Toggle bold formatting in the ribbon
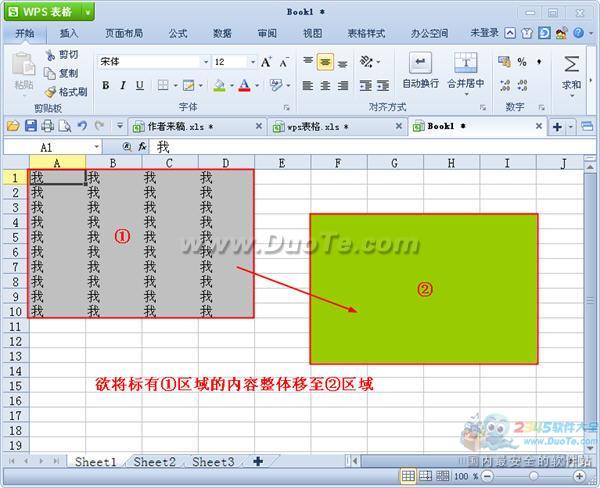 tap(106, 86)
